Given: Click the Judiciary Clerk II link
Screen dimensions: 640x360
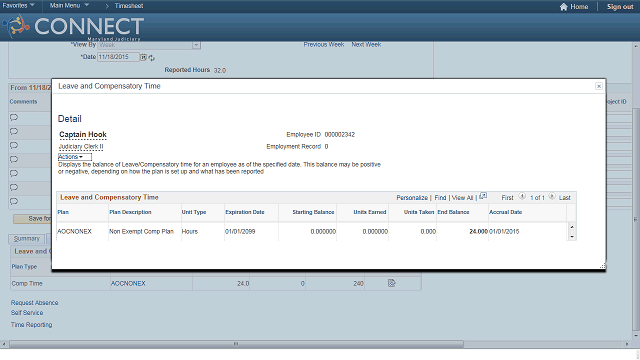Looking at the screenshot, I should coord(81,147).
